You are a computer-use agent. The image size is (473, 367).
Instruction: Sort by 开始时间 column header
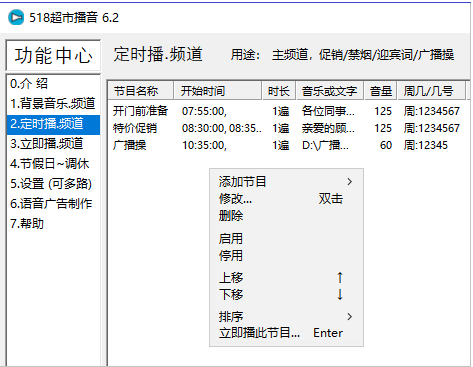pos(217,91)
